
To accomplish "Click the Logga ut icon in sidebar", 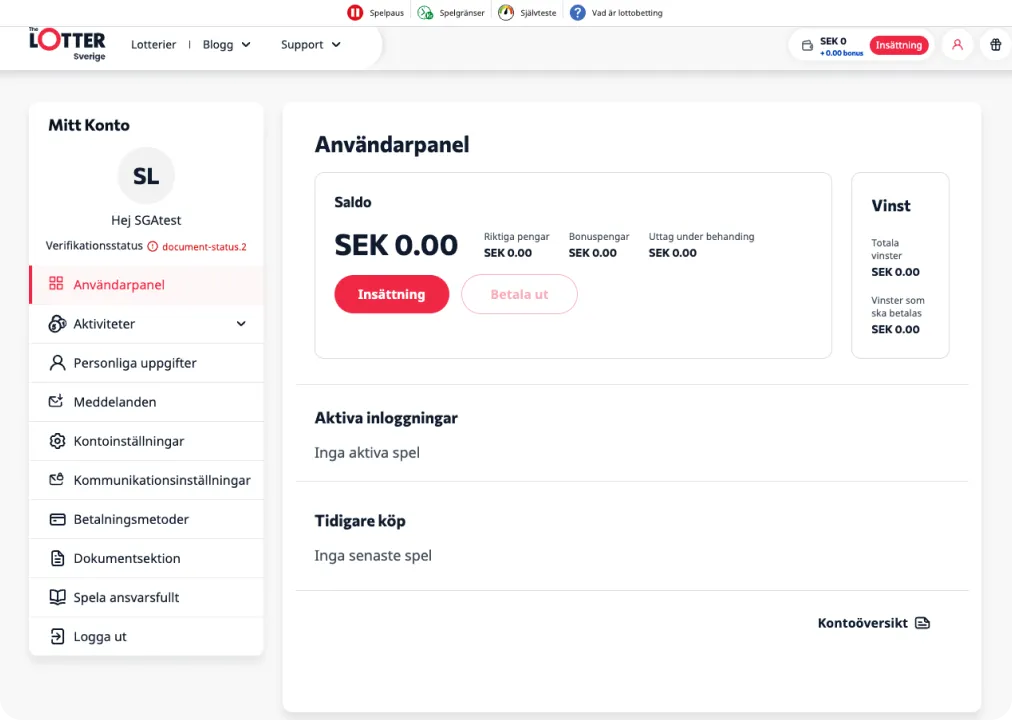I will [57, 636].
